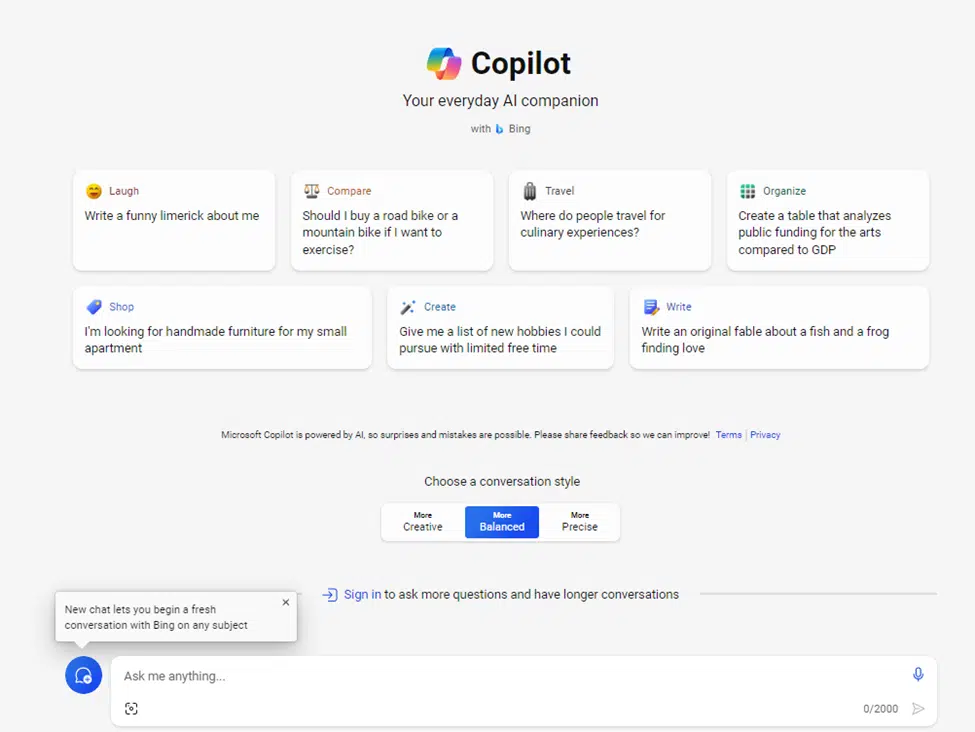Close the New chat tooltip
This screenshot has height=732, width=975.
(286, 603)
